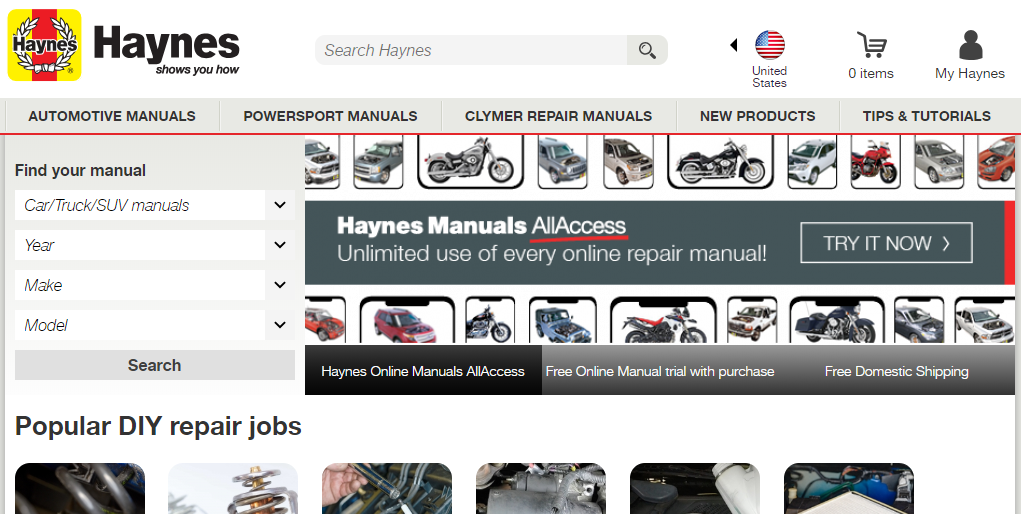The width and height of the screenshot is (1021, 514).
Task: Open the United States flag selector
Action: point(770,45)
